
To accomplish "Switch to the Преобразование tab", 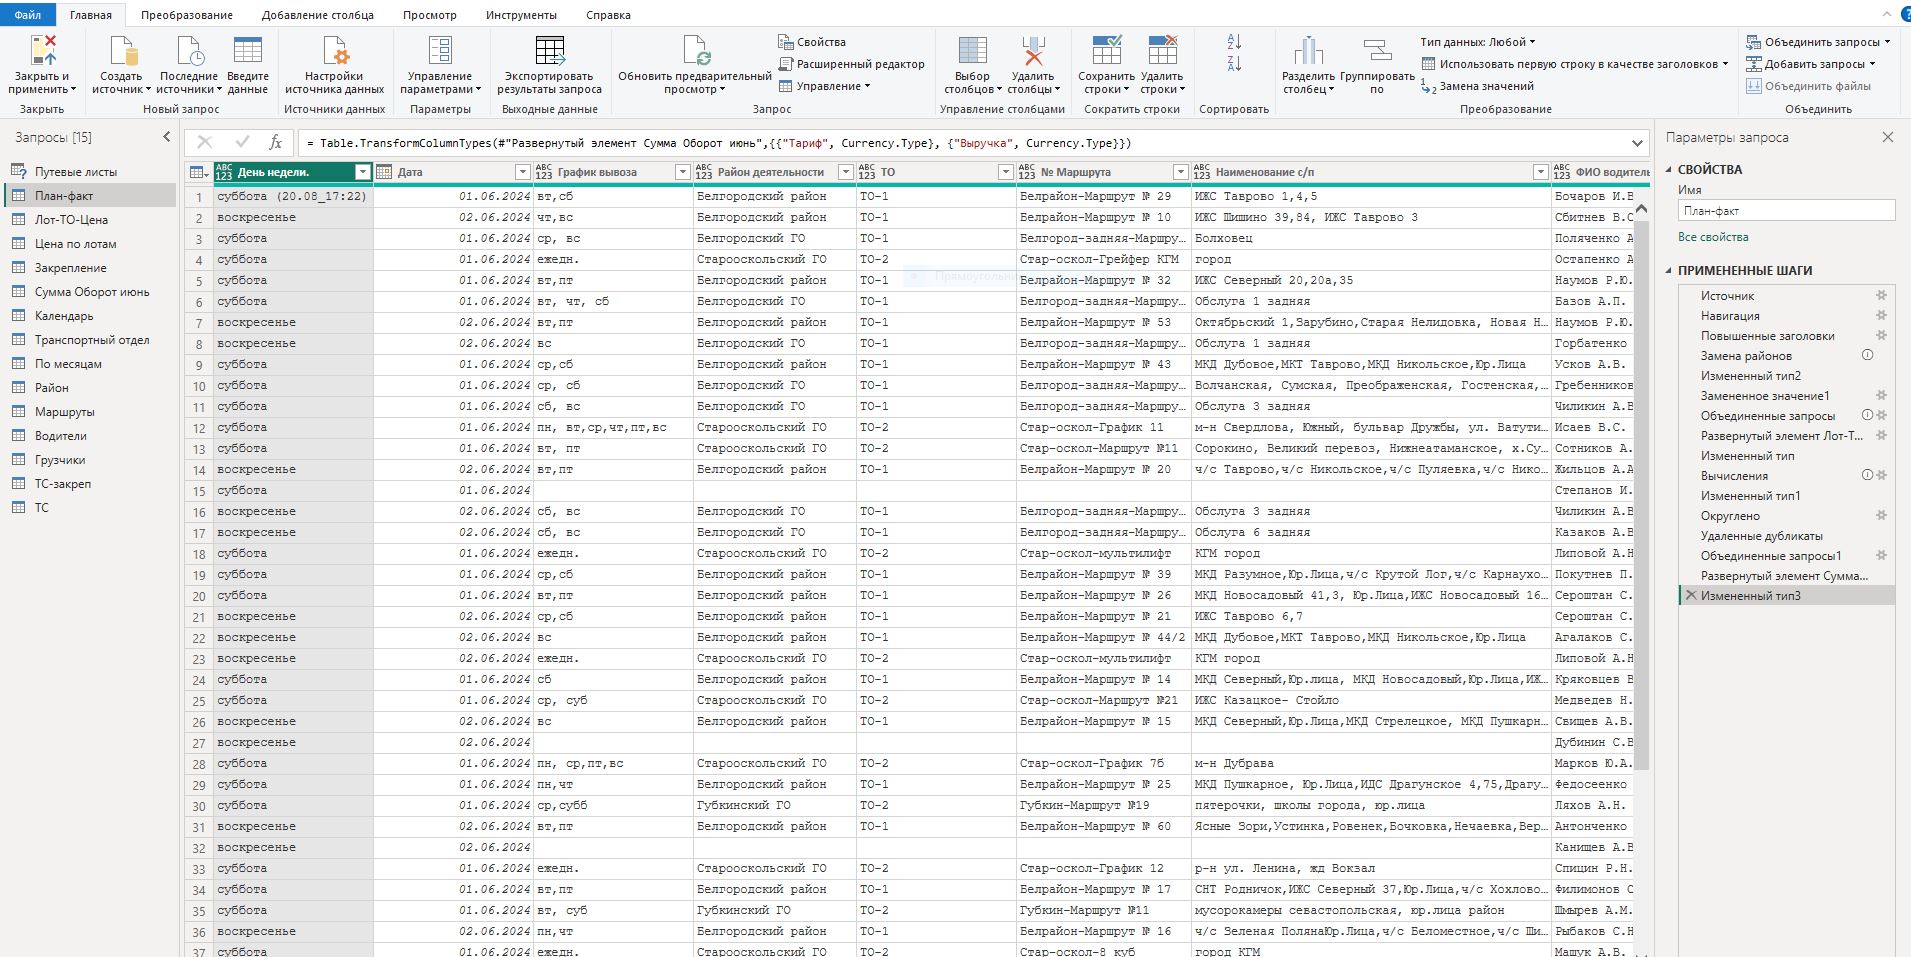I will [187, 15].
